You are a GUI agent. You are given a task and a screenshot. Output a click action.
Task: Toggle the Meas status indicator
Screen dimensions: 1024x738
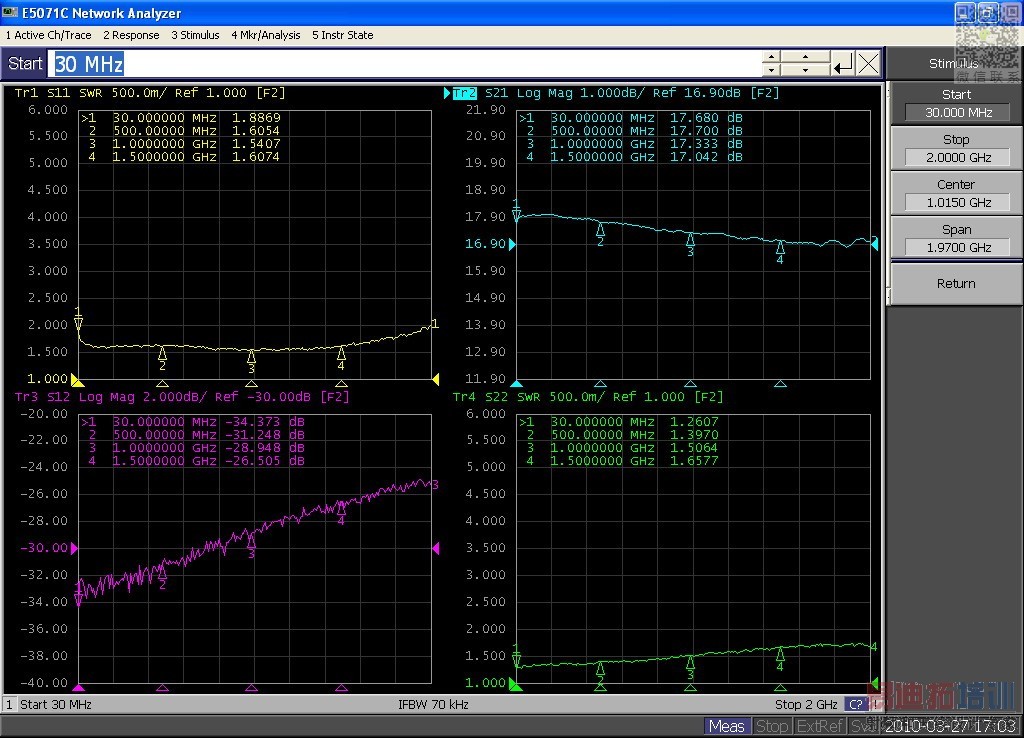(726, 726)
